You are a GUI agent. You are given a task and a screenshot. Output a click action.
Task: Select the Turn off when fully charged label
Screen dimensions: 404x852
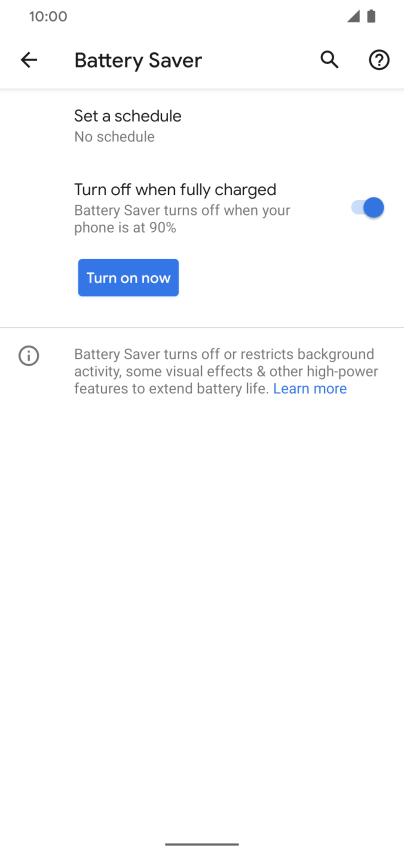pos(175,190)
